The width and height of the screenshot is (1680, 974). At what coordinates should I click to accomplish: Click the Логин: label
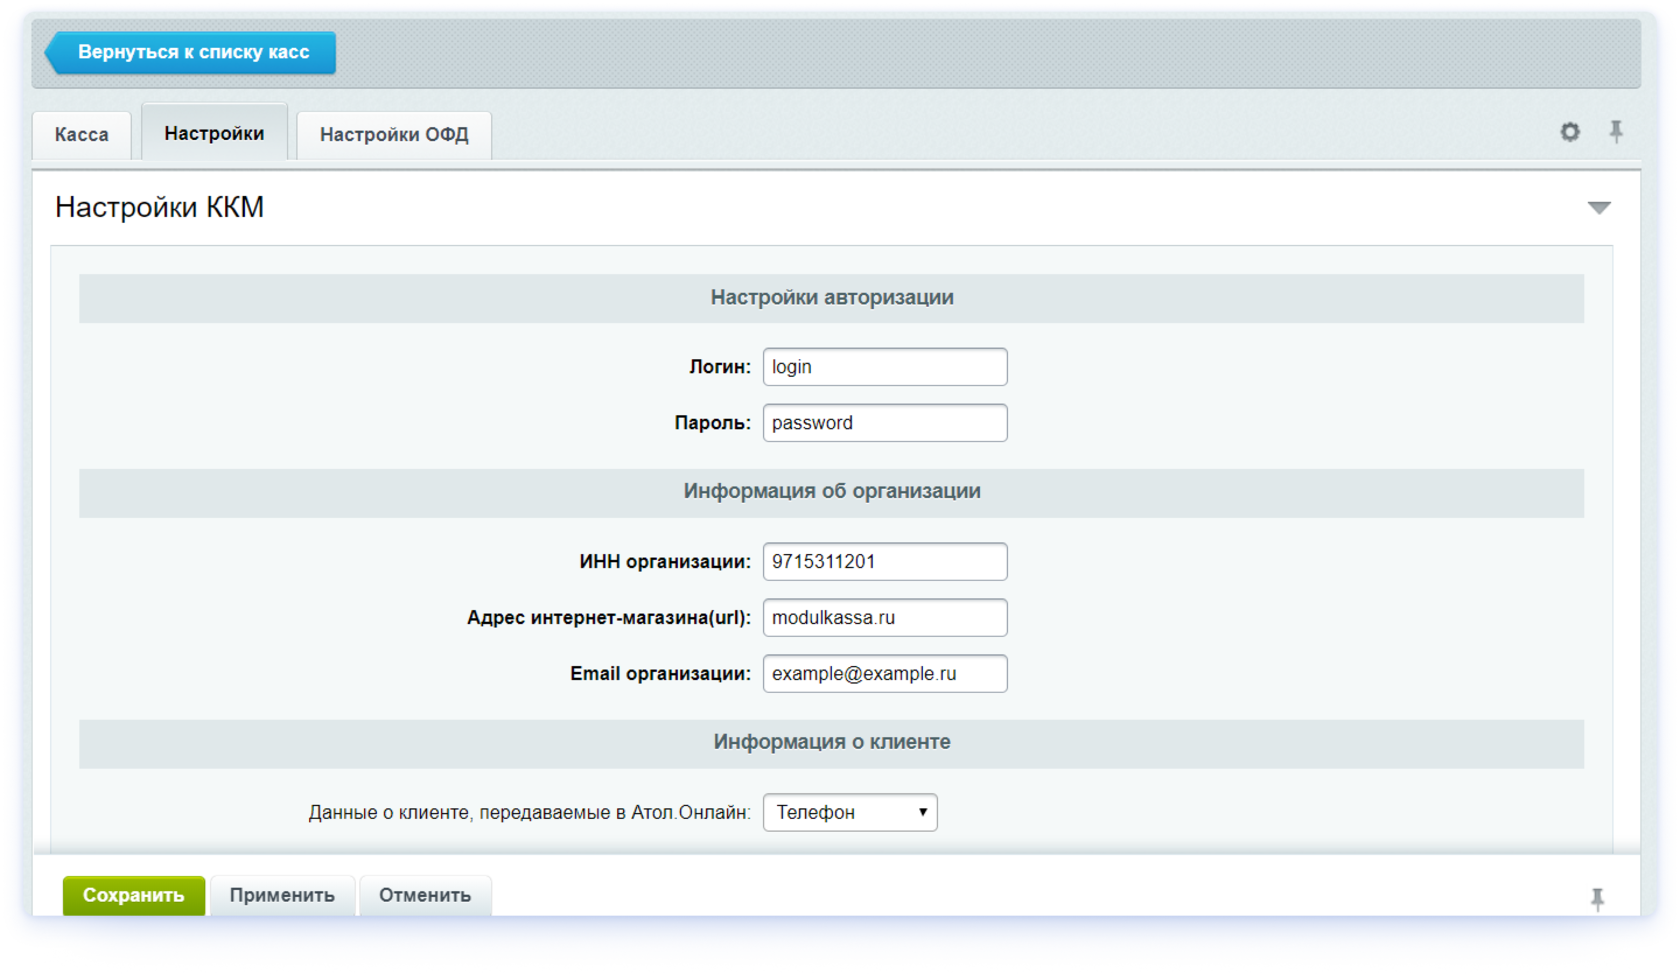click(720, 367)
